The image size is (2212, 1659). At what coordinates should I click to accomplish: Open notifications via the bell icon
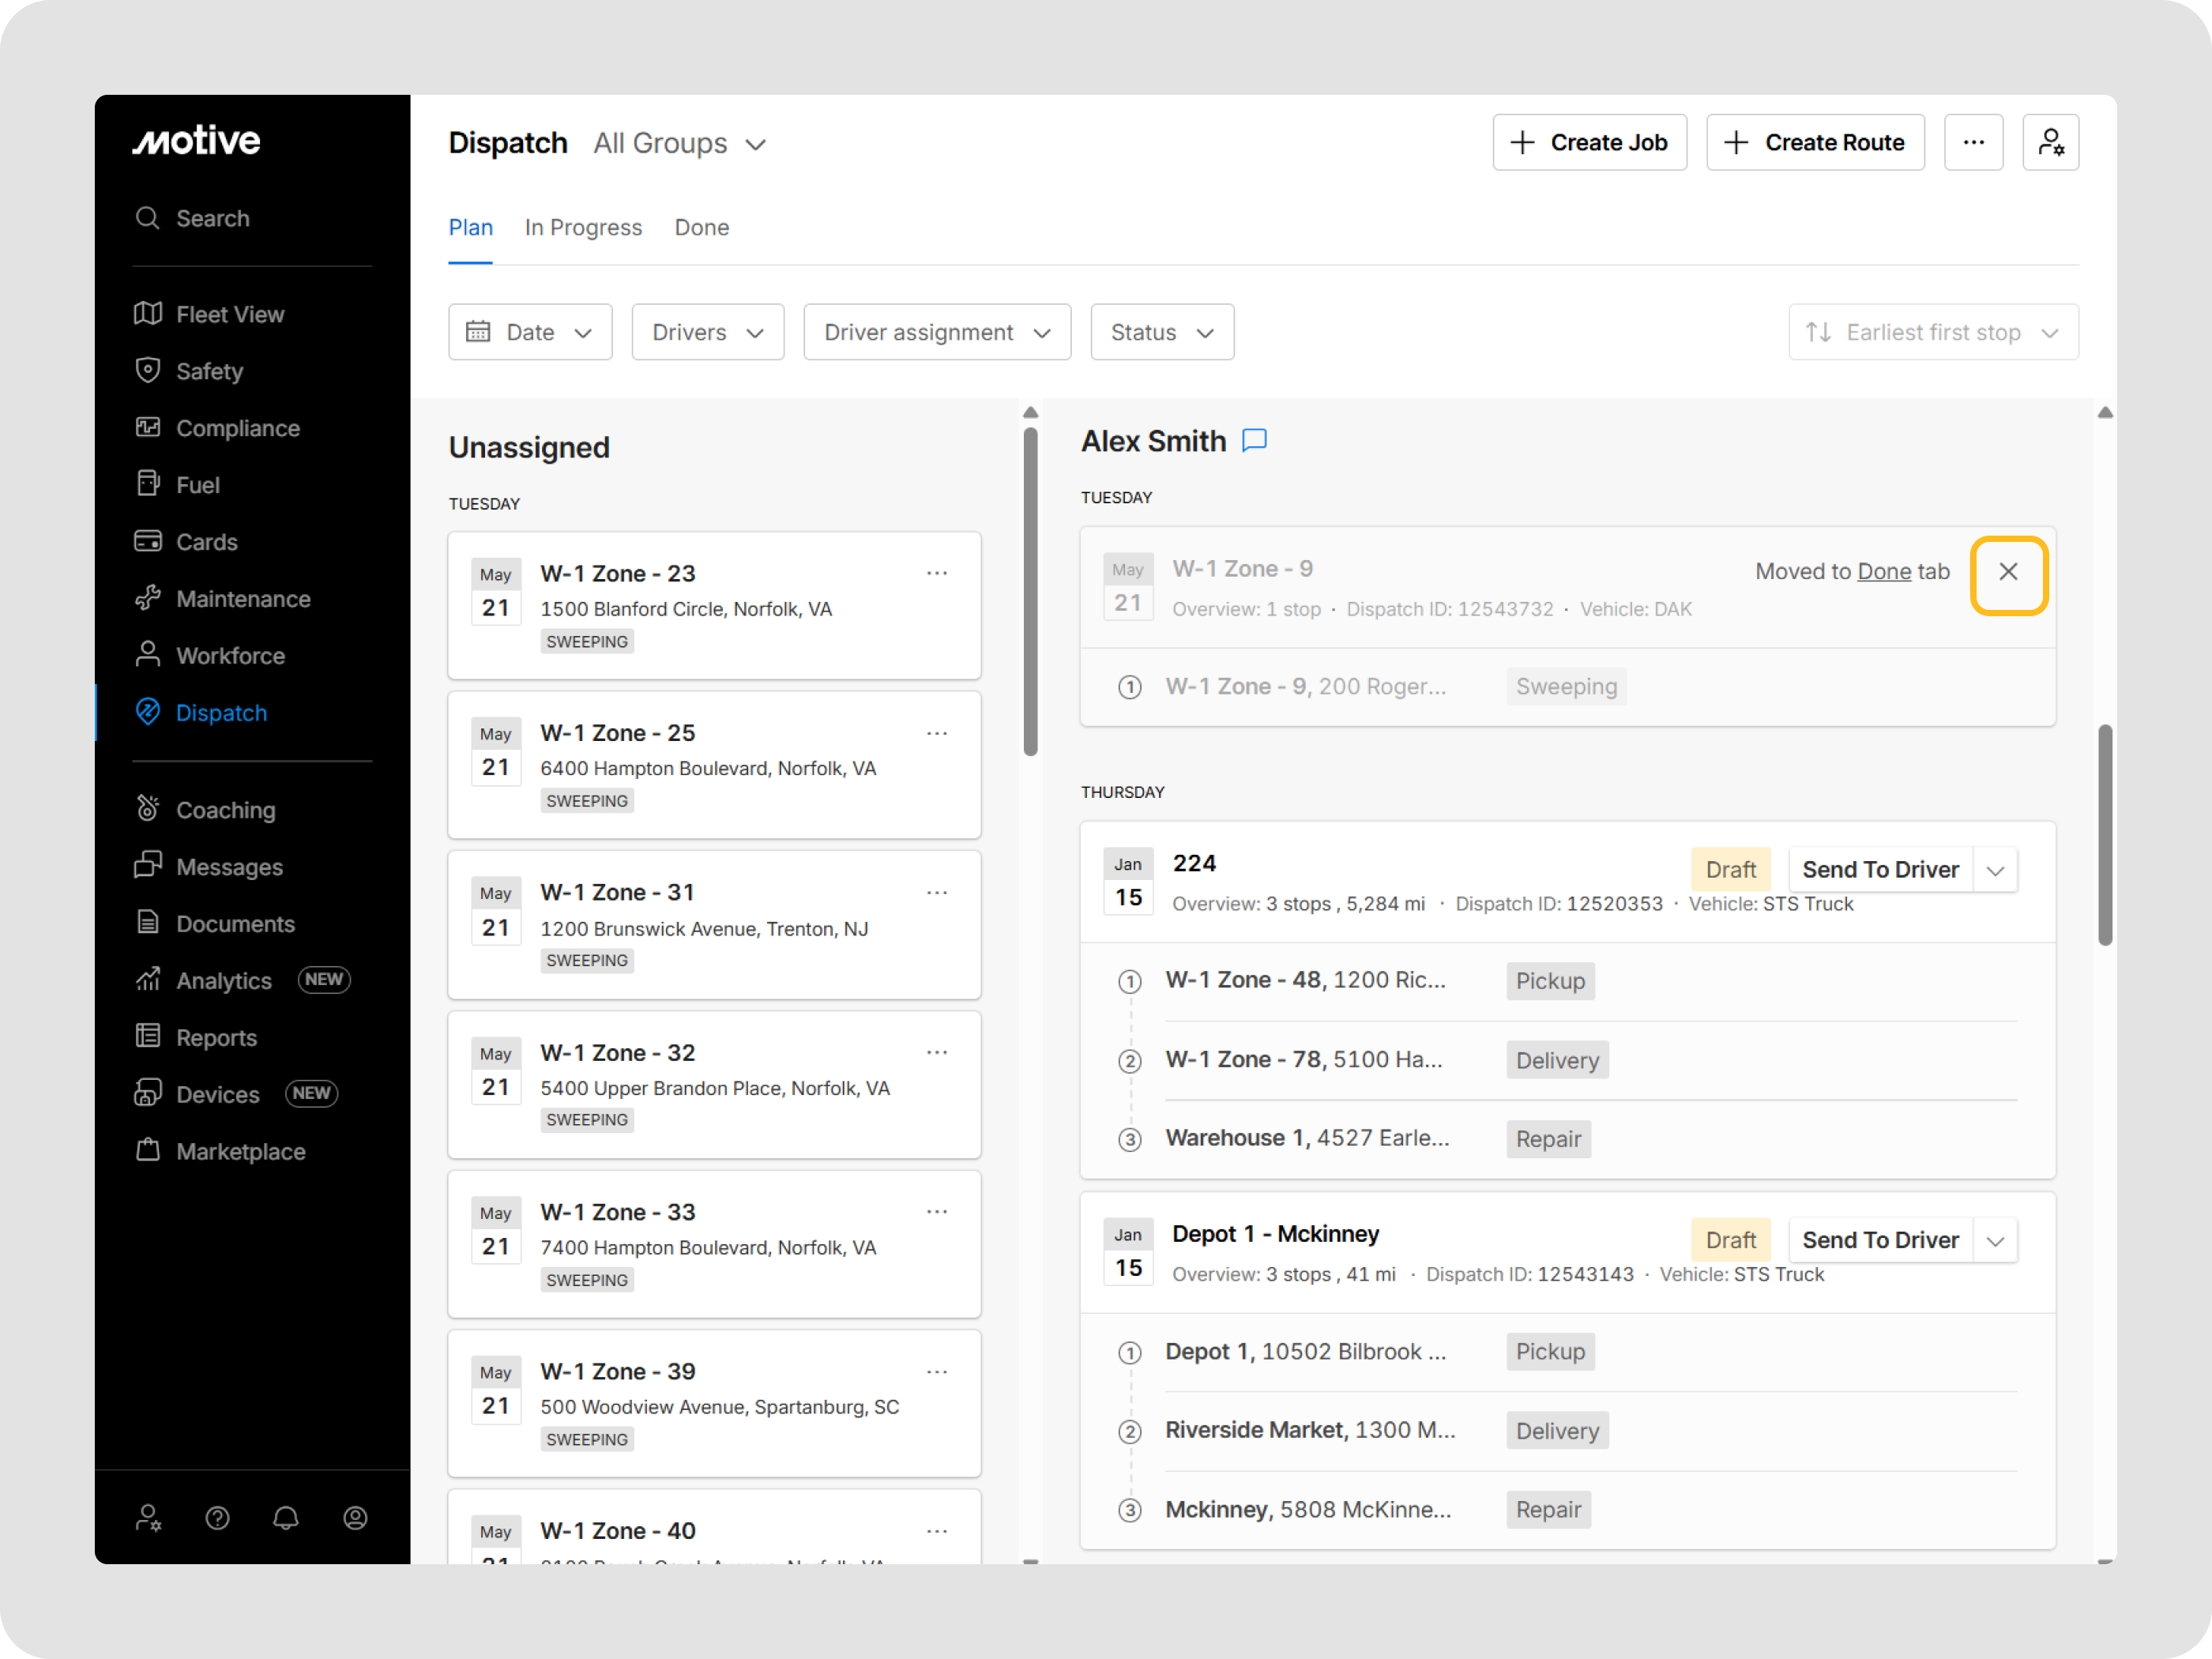point(286,1517)
